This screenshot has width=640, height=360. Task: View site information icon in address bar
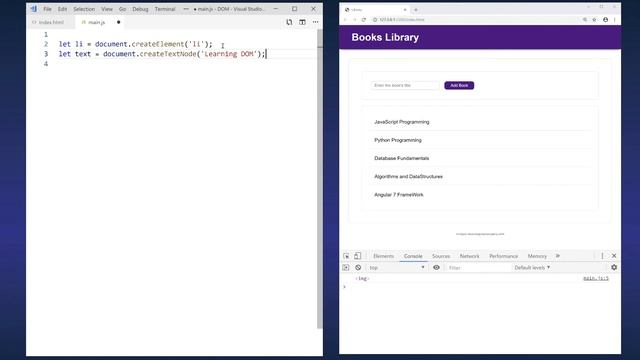pos(375,20)
